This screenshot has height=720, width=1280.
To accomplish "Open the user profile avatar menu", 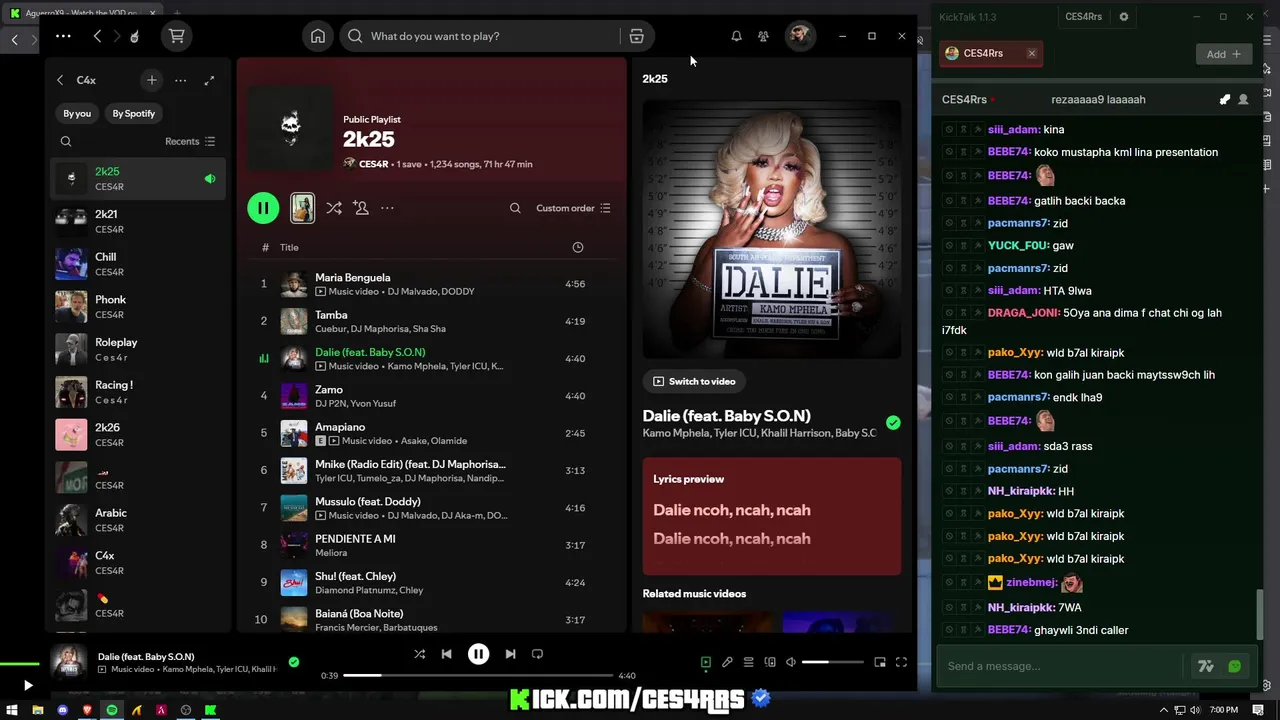I will click(x=799, y=36).
